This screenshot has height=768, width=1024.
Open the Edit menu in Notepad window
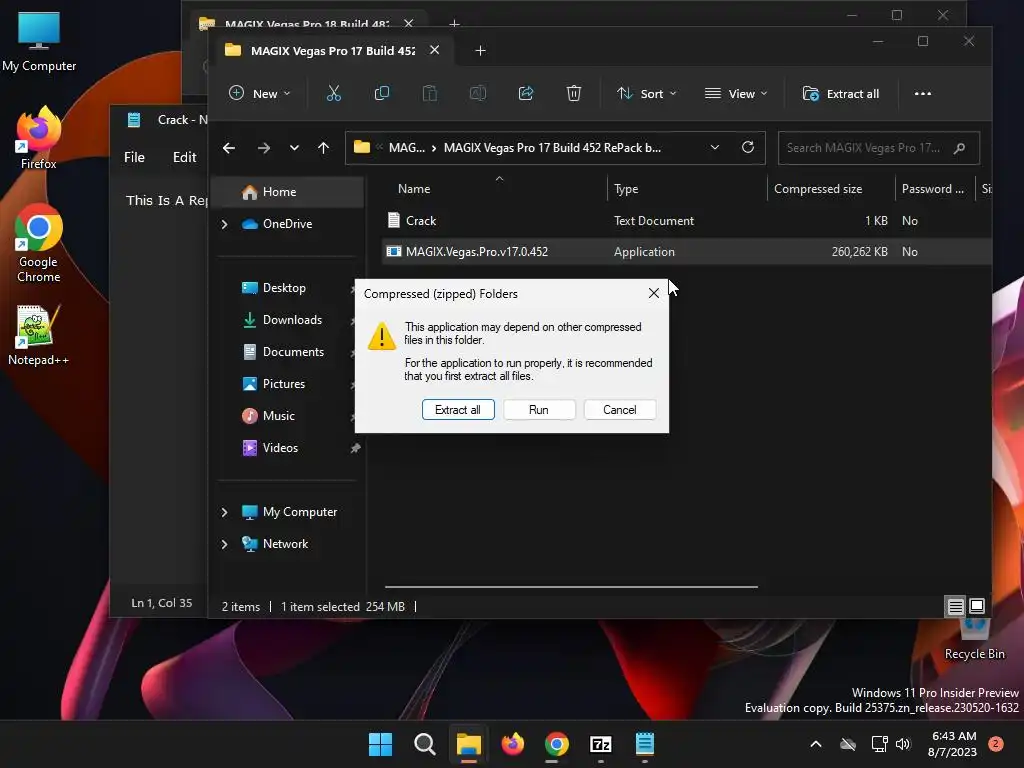[184, 157]
